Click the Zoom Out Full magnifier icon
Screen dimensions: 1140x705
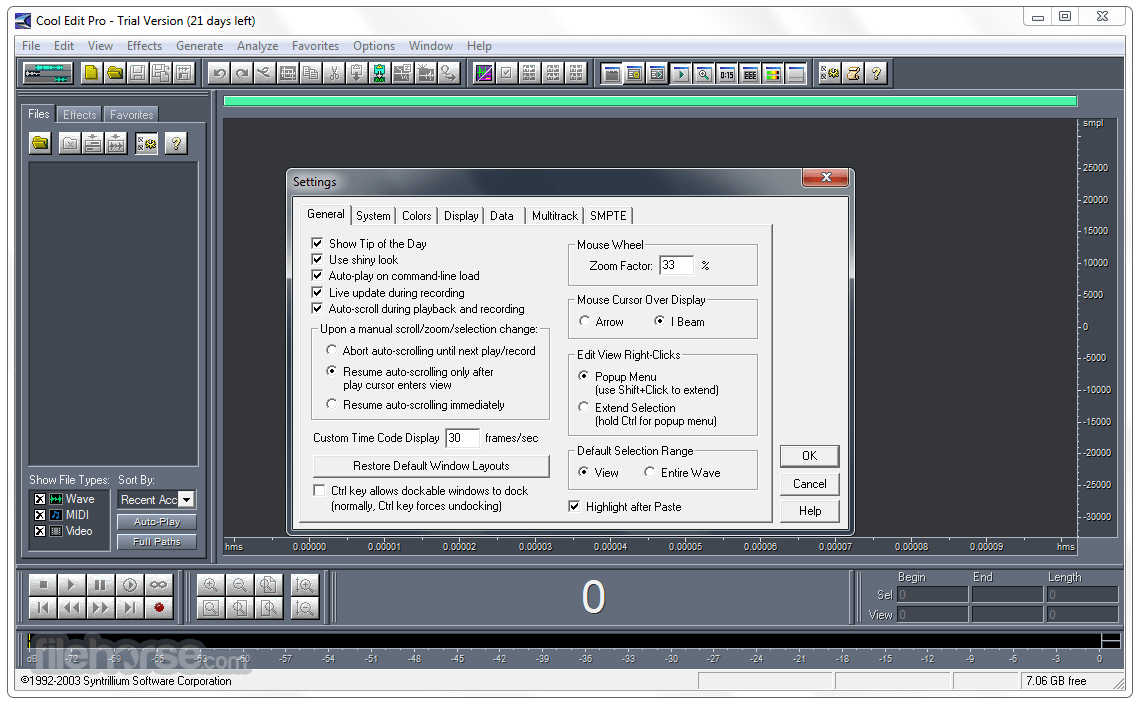pyautogui.click(x=268, y=585)
